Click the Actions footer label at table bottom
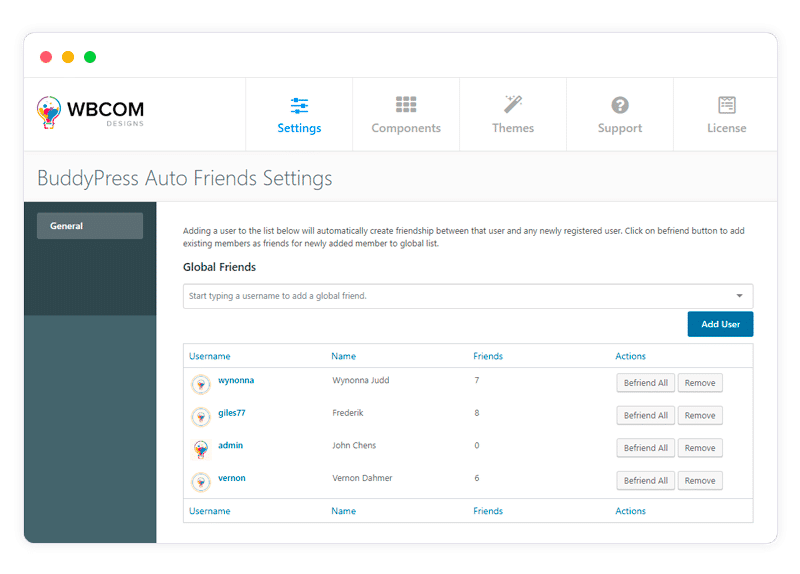Screen dimensions: 800x574 (x=630, y=511)
